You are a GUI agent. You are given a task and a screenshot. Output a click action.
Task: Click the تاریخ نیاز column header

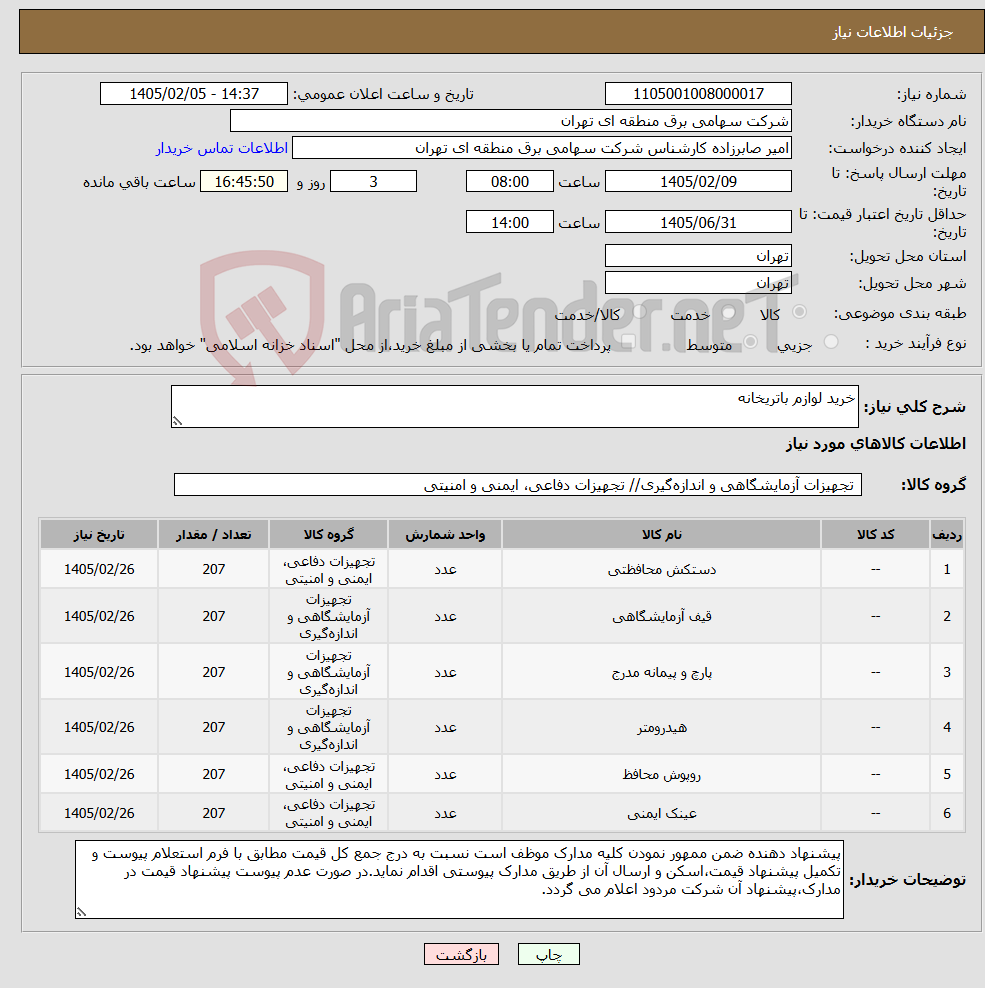[99, 534]
